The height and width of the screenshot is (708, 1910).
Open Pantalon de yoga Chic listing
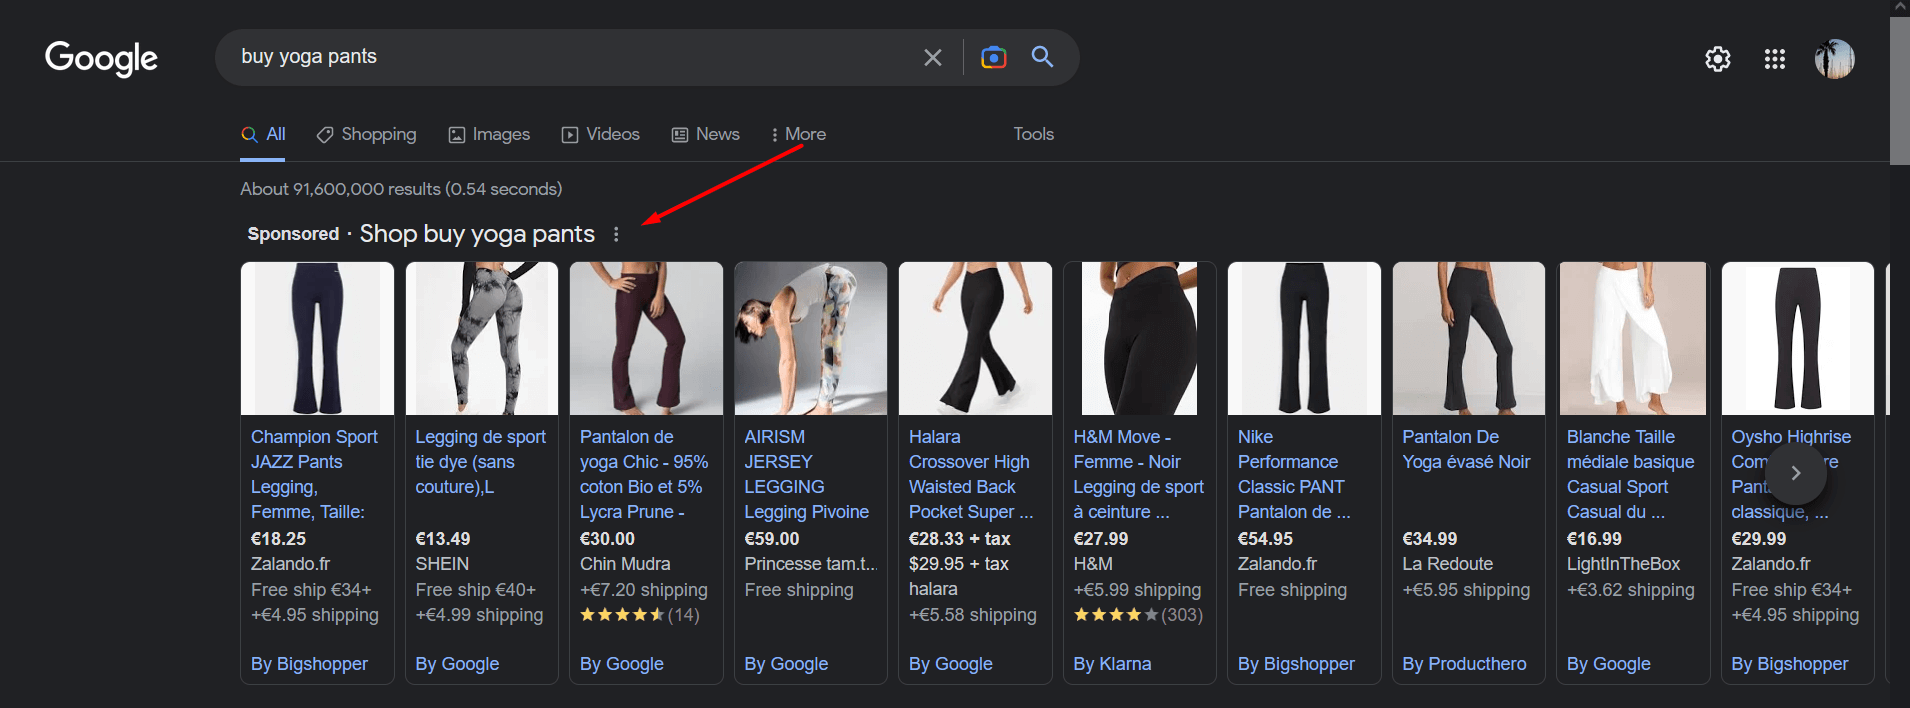644,474
